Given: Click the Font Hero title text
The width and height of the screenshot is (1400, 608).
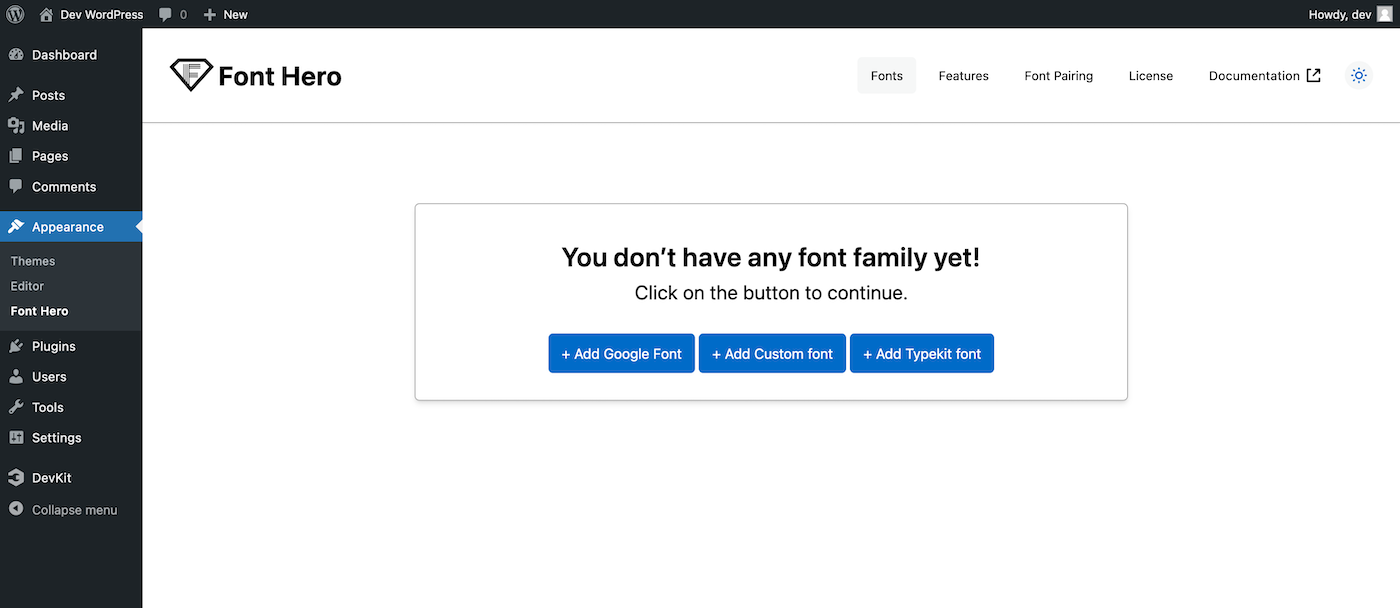Looking at the screenshot, I should [280, 76].
